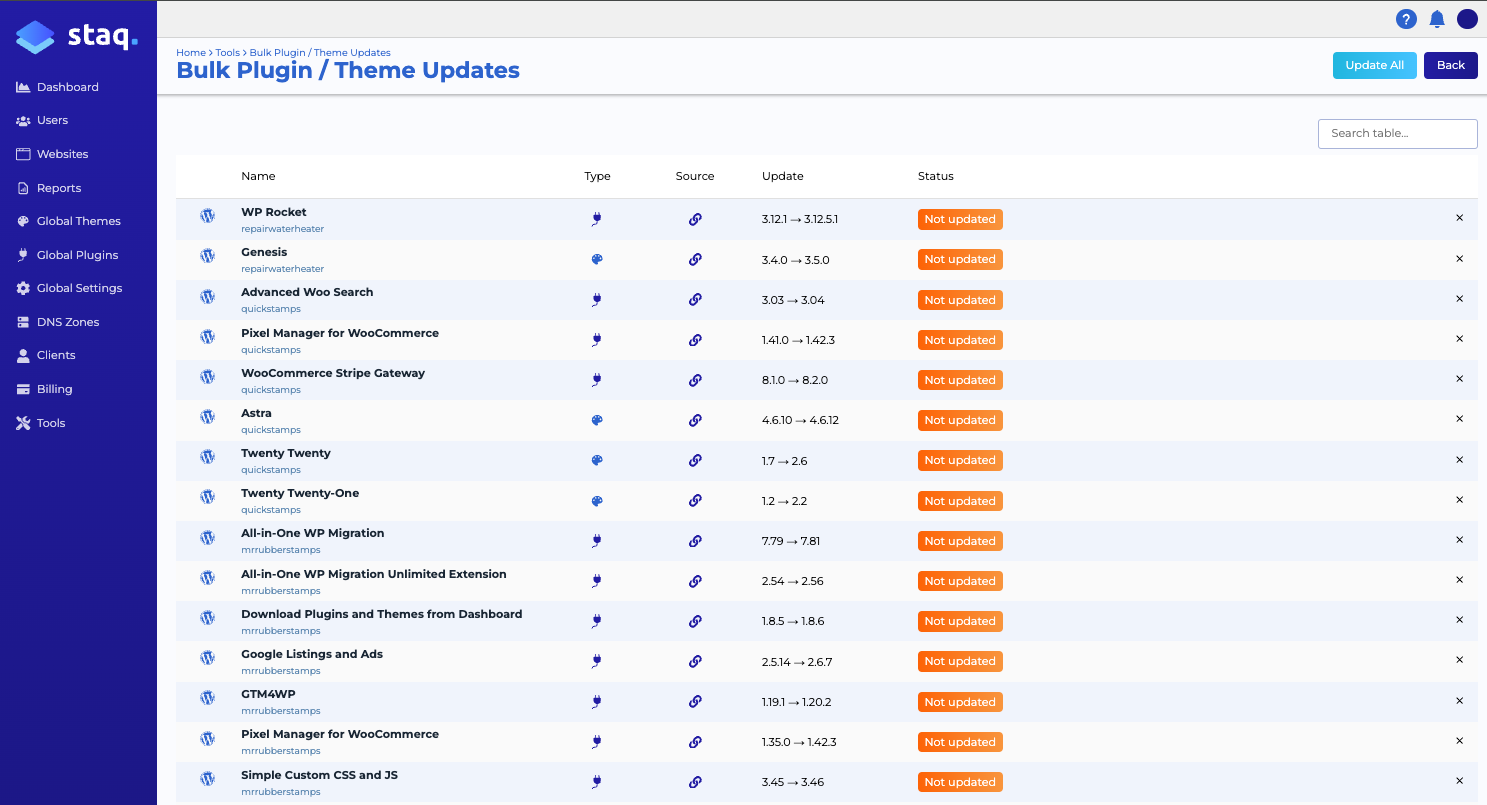Open Global Themes in the sidebar
1487x805 pixels.
click(x=68, y=221)
